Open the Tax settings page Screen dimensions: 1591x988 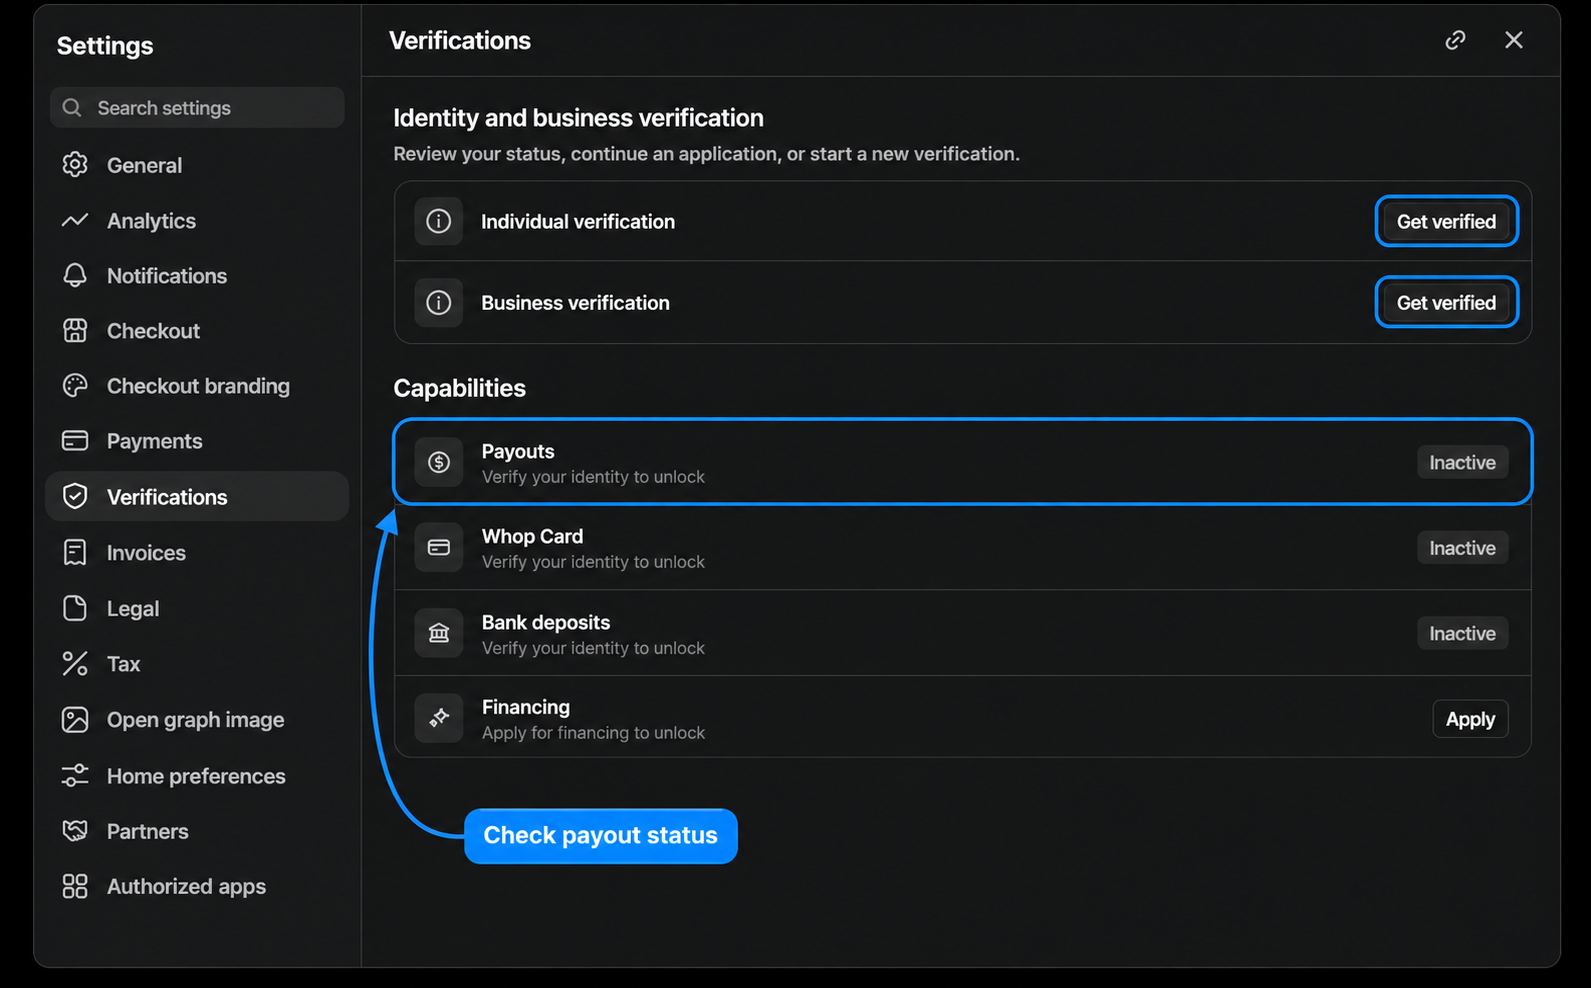click(x=197, y=663)
